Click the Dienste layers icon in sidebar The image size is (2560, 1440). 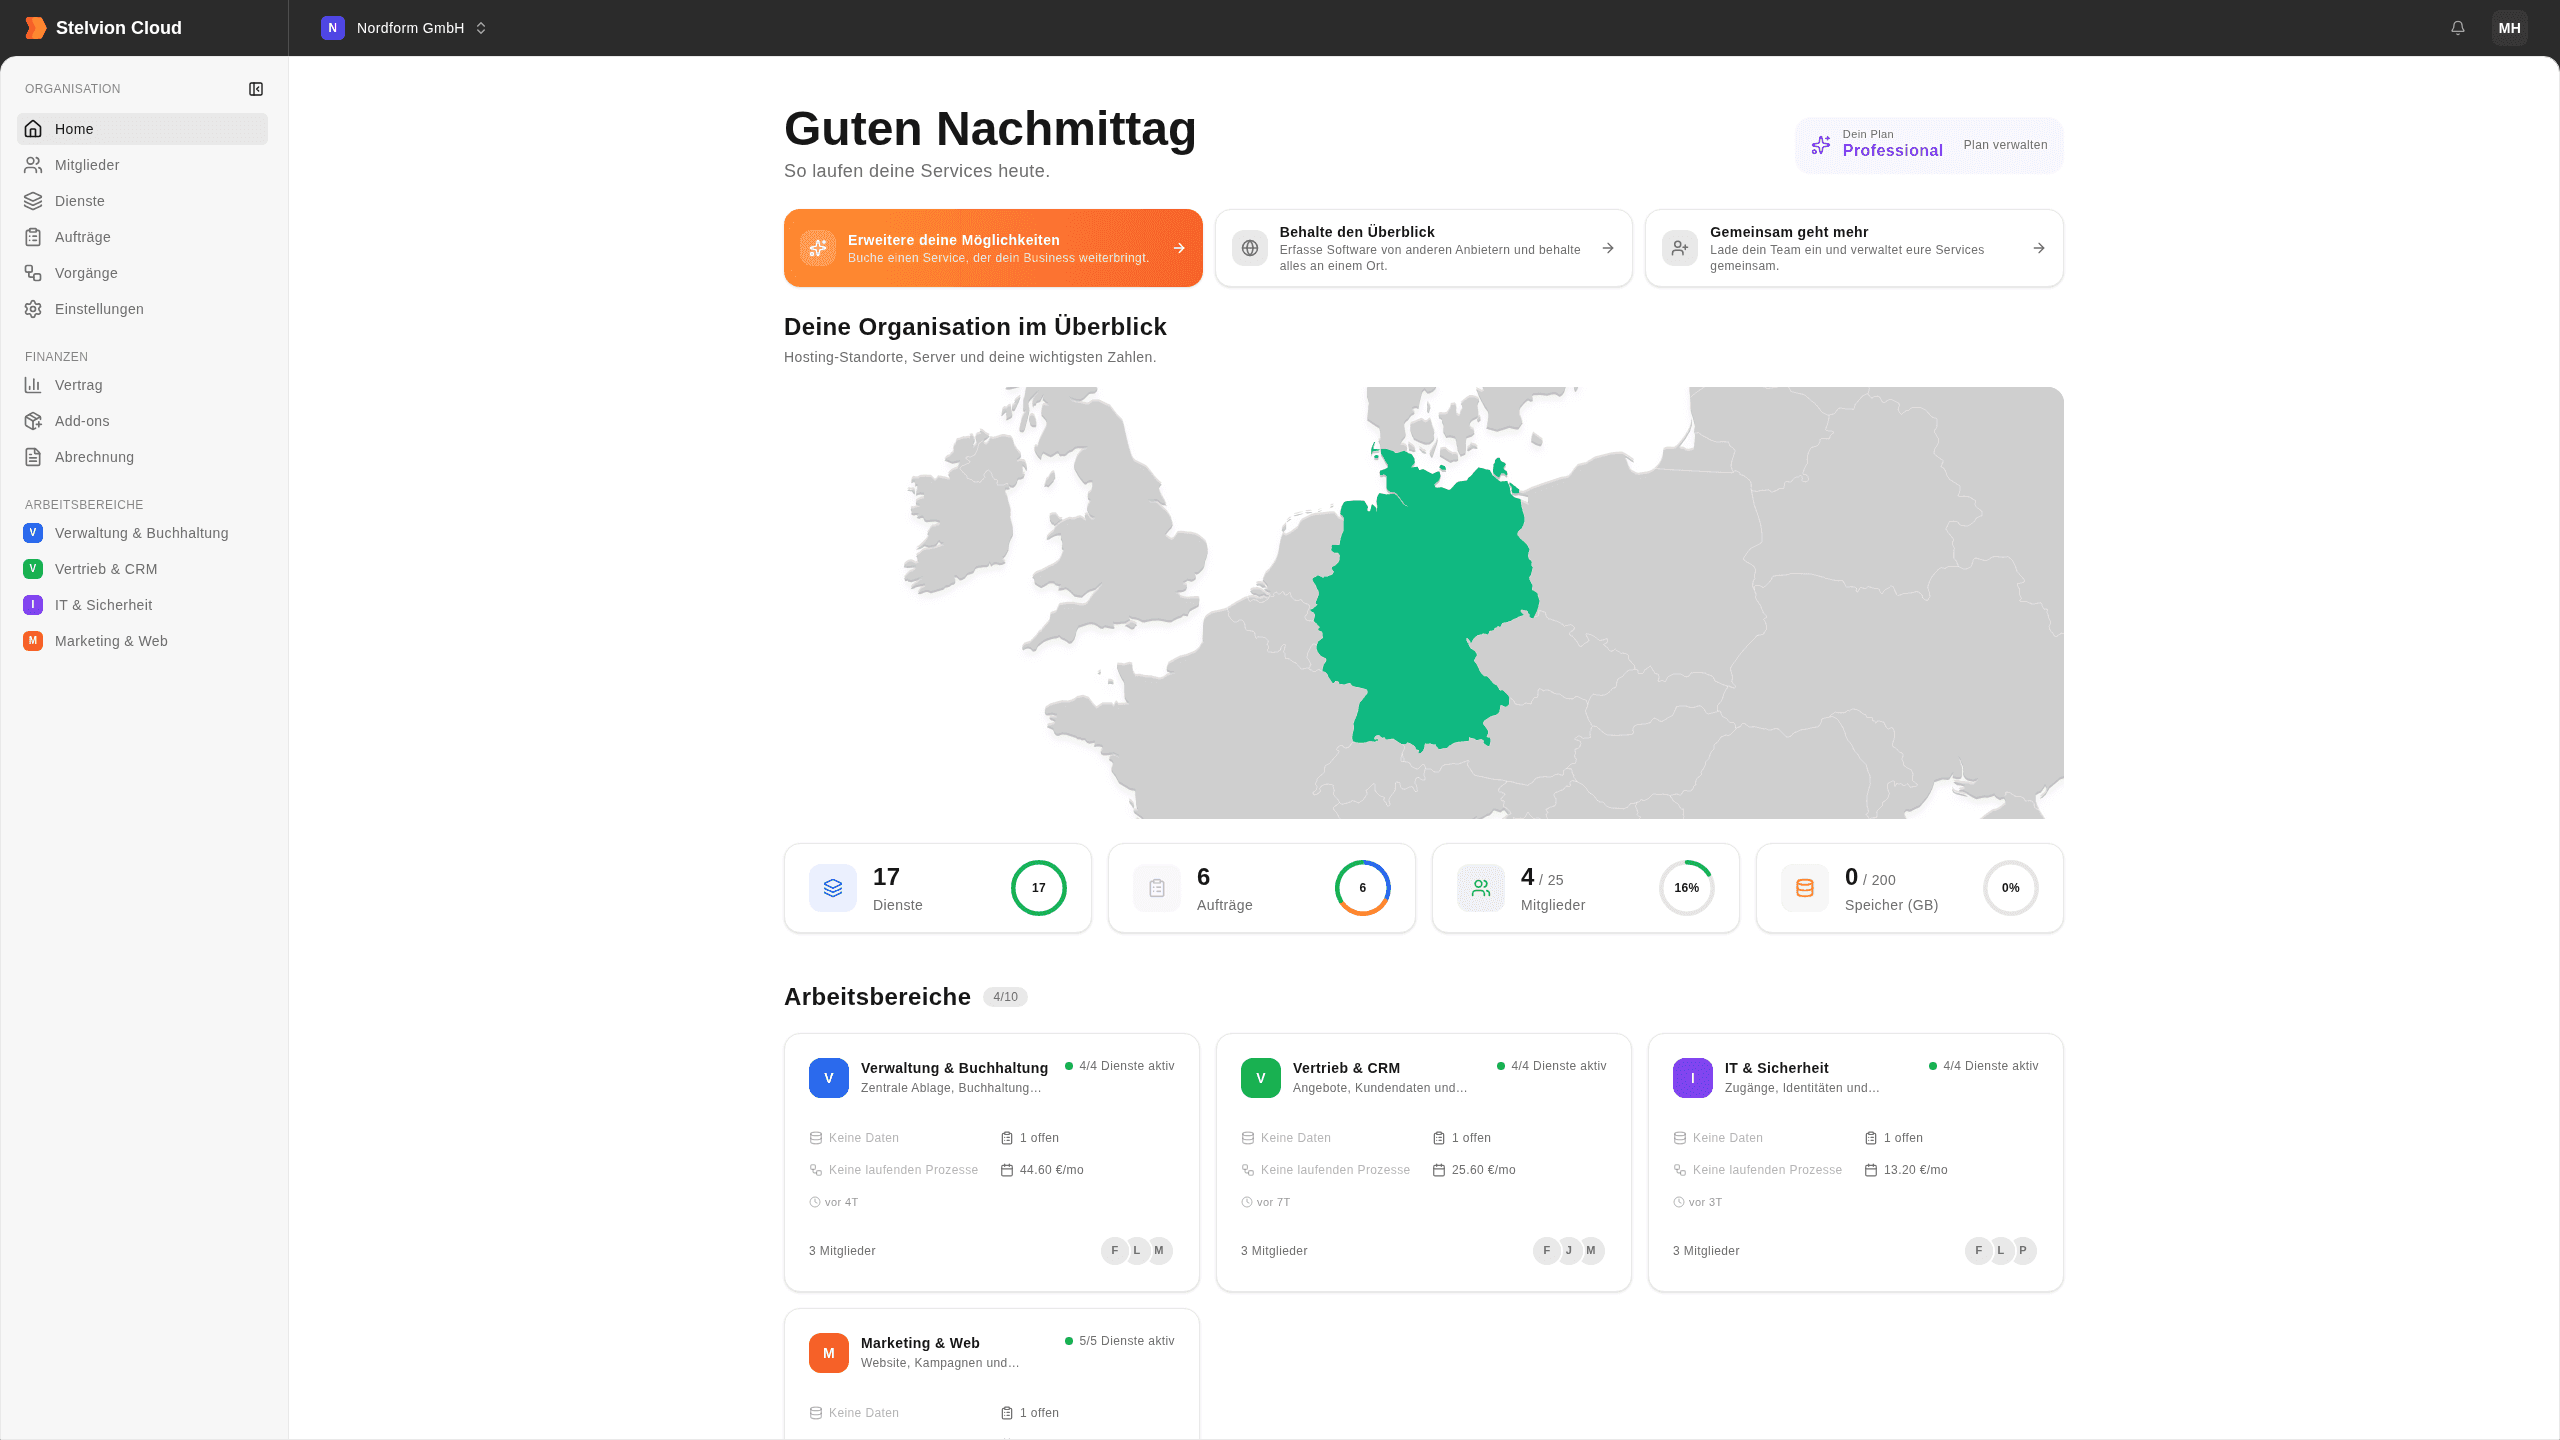pos(33,201)
